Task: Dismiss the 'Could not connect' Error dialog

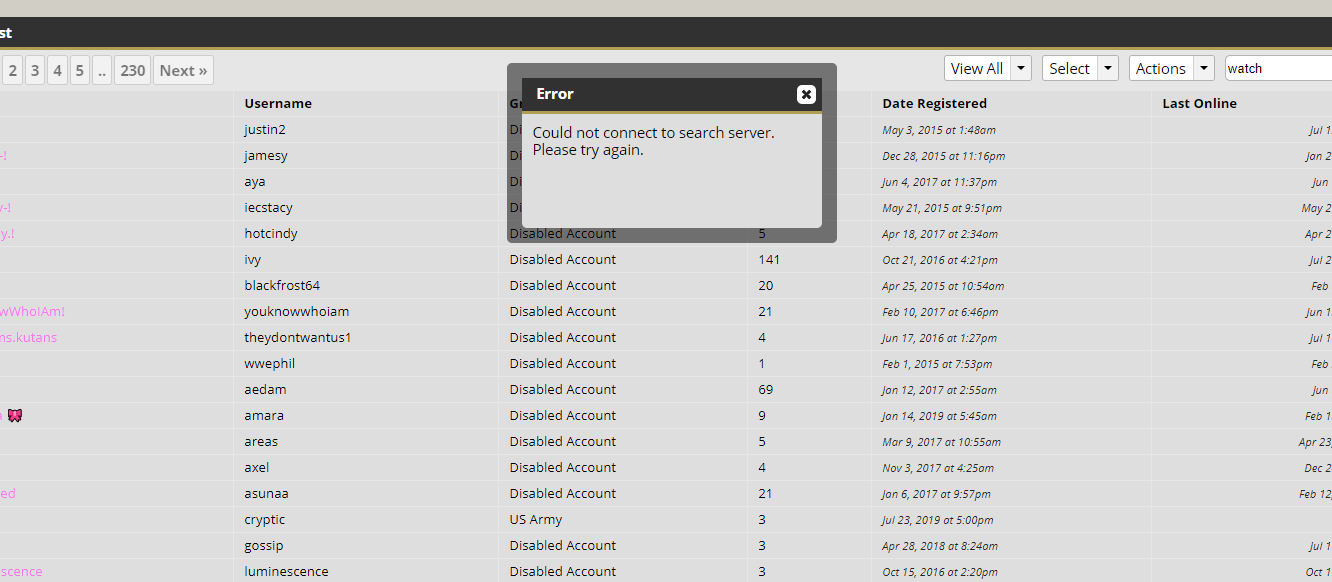Action: (x=806, y=94)
